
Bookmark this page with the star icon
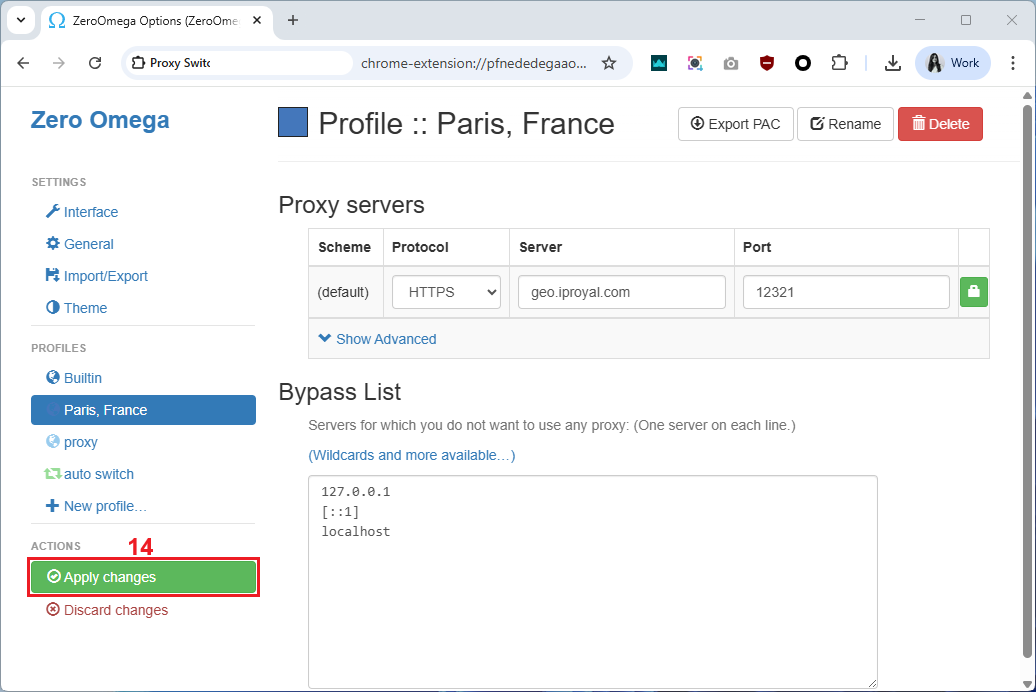point(608,63)
